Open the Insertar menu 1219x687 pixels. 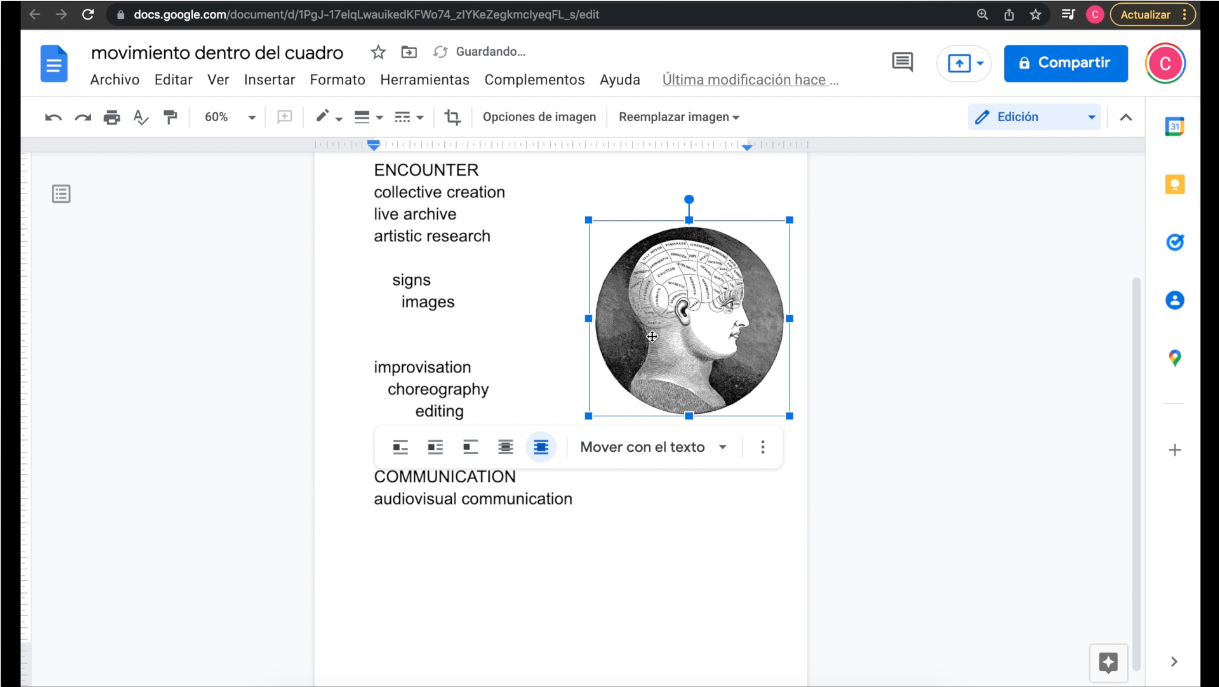(269, 80)
